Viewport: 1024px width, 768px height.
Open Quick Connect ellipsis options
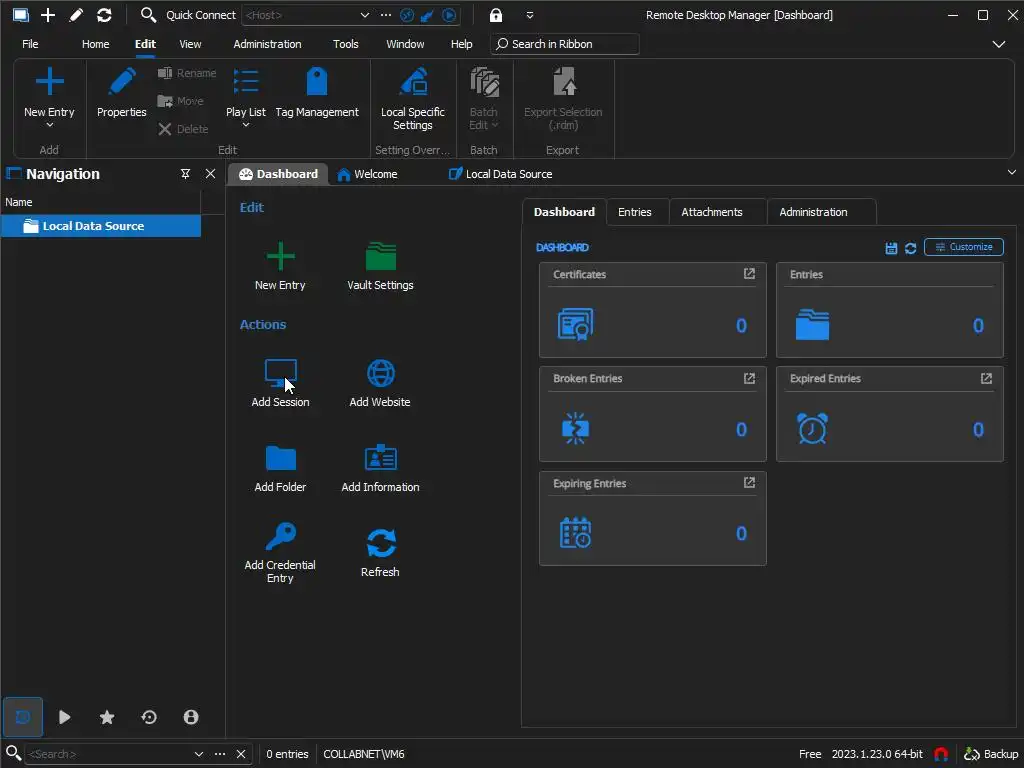(386, 15)
